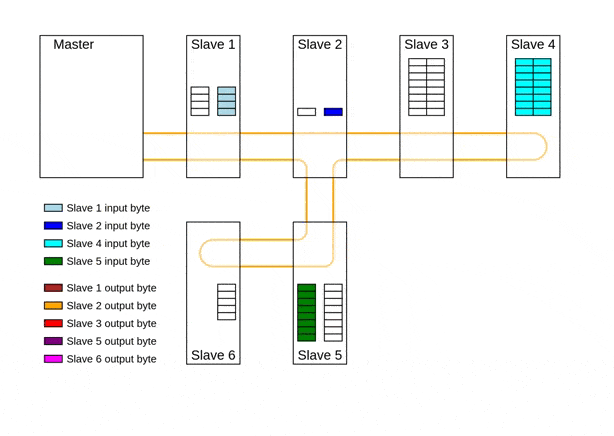Select the cyan Slave 4 input byte swatch
Screen dimensions: 614x436
[x=53, y=243]
